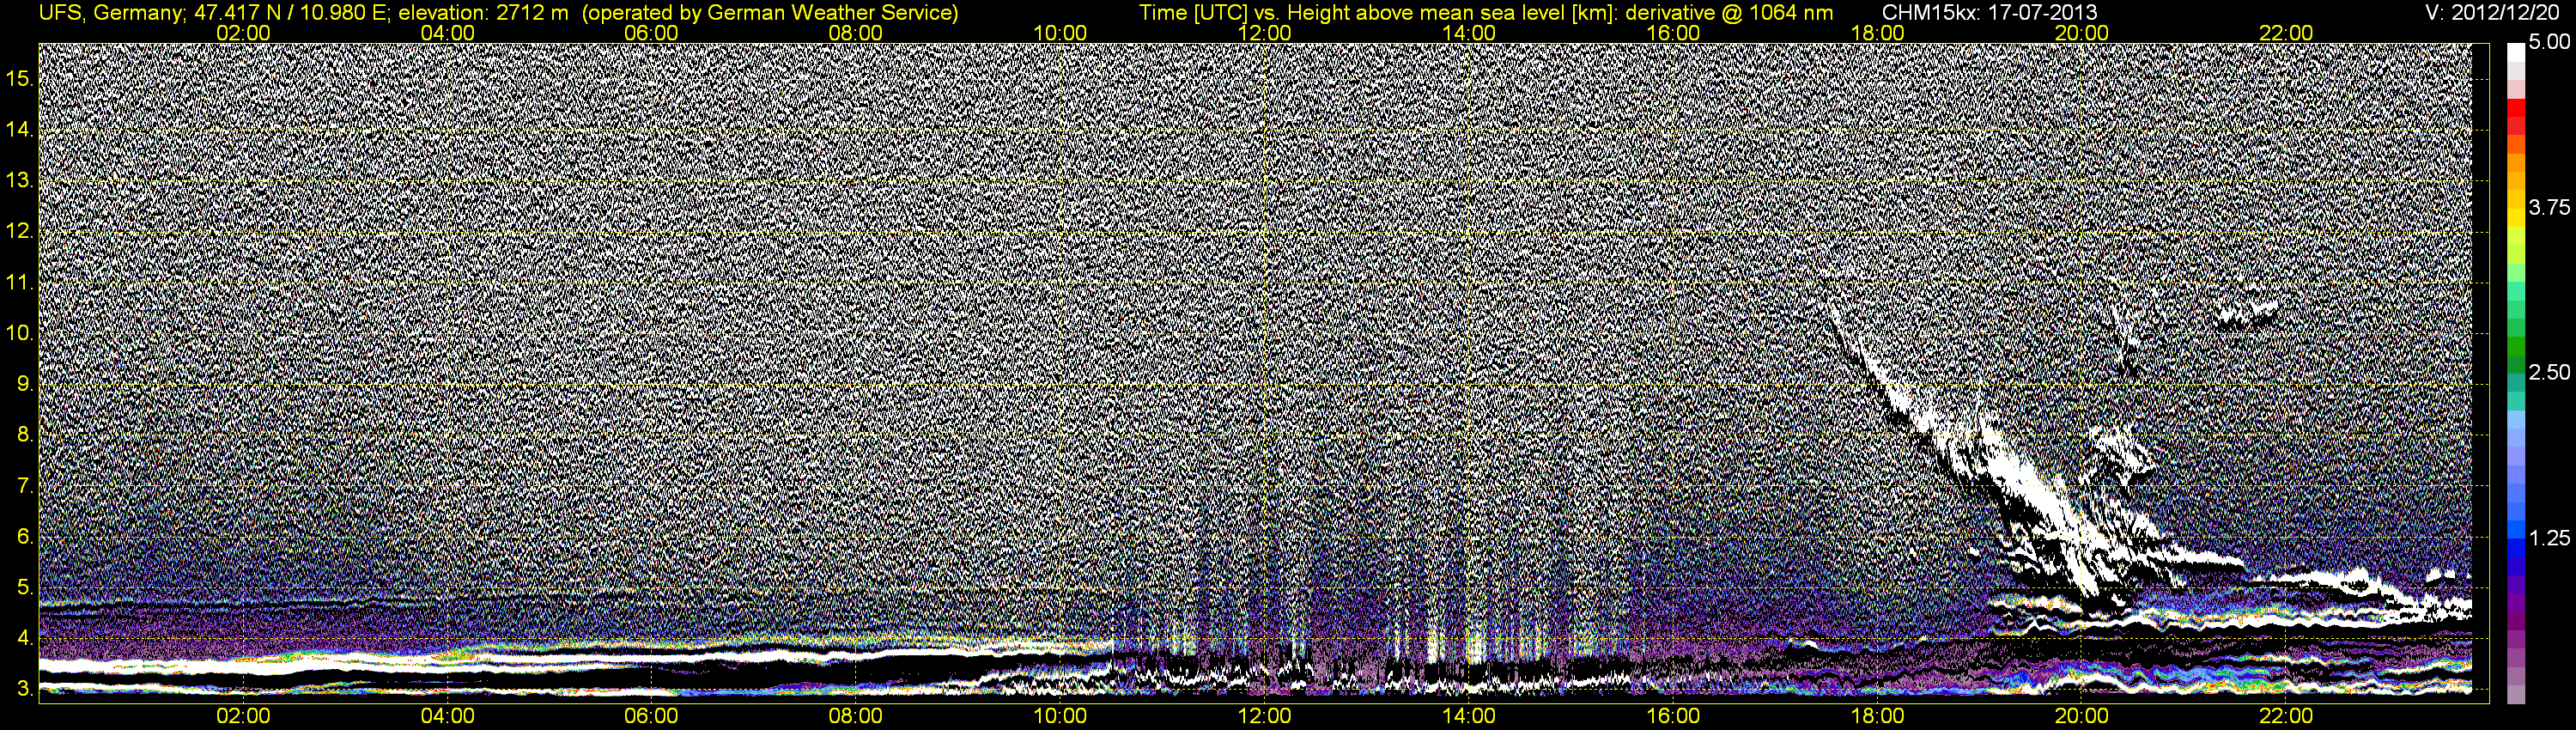Image resolution: width=2576 pixels, height=730 pixels.
Task: Click height axis label 12 km
Action: tap(20, 231)
